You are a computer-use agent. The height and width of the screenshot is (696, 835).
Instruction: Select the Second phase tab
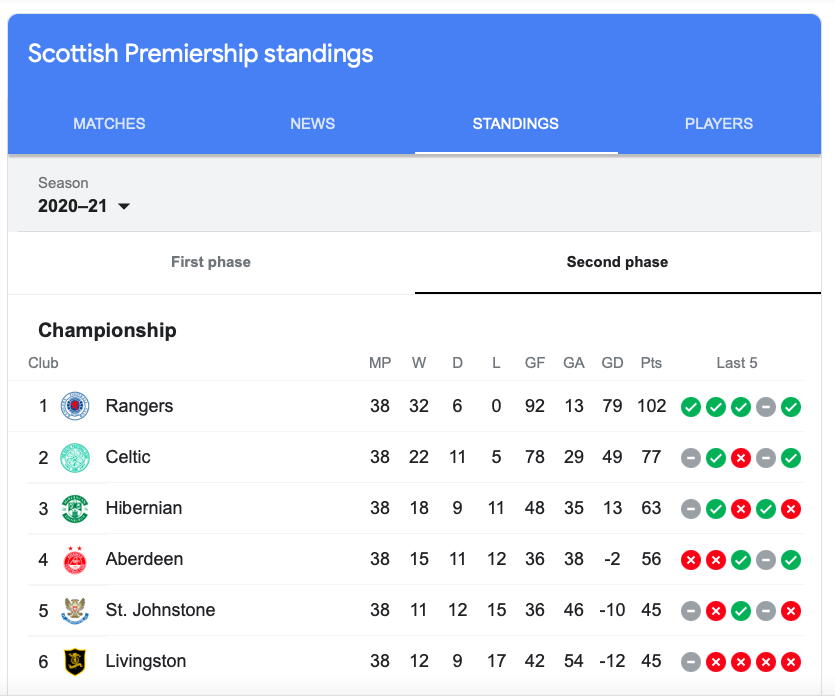click(x=617, y=262)
